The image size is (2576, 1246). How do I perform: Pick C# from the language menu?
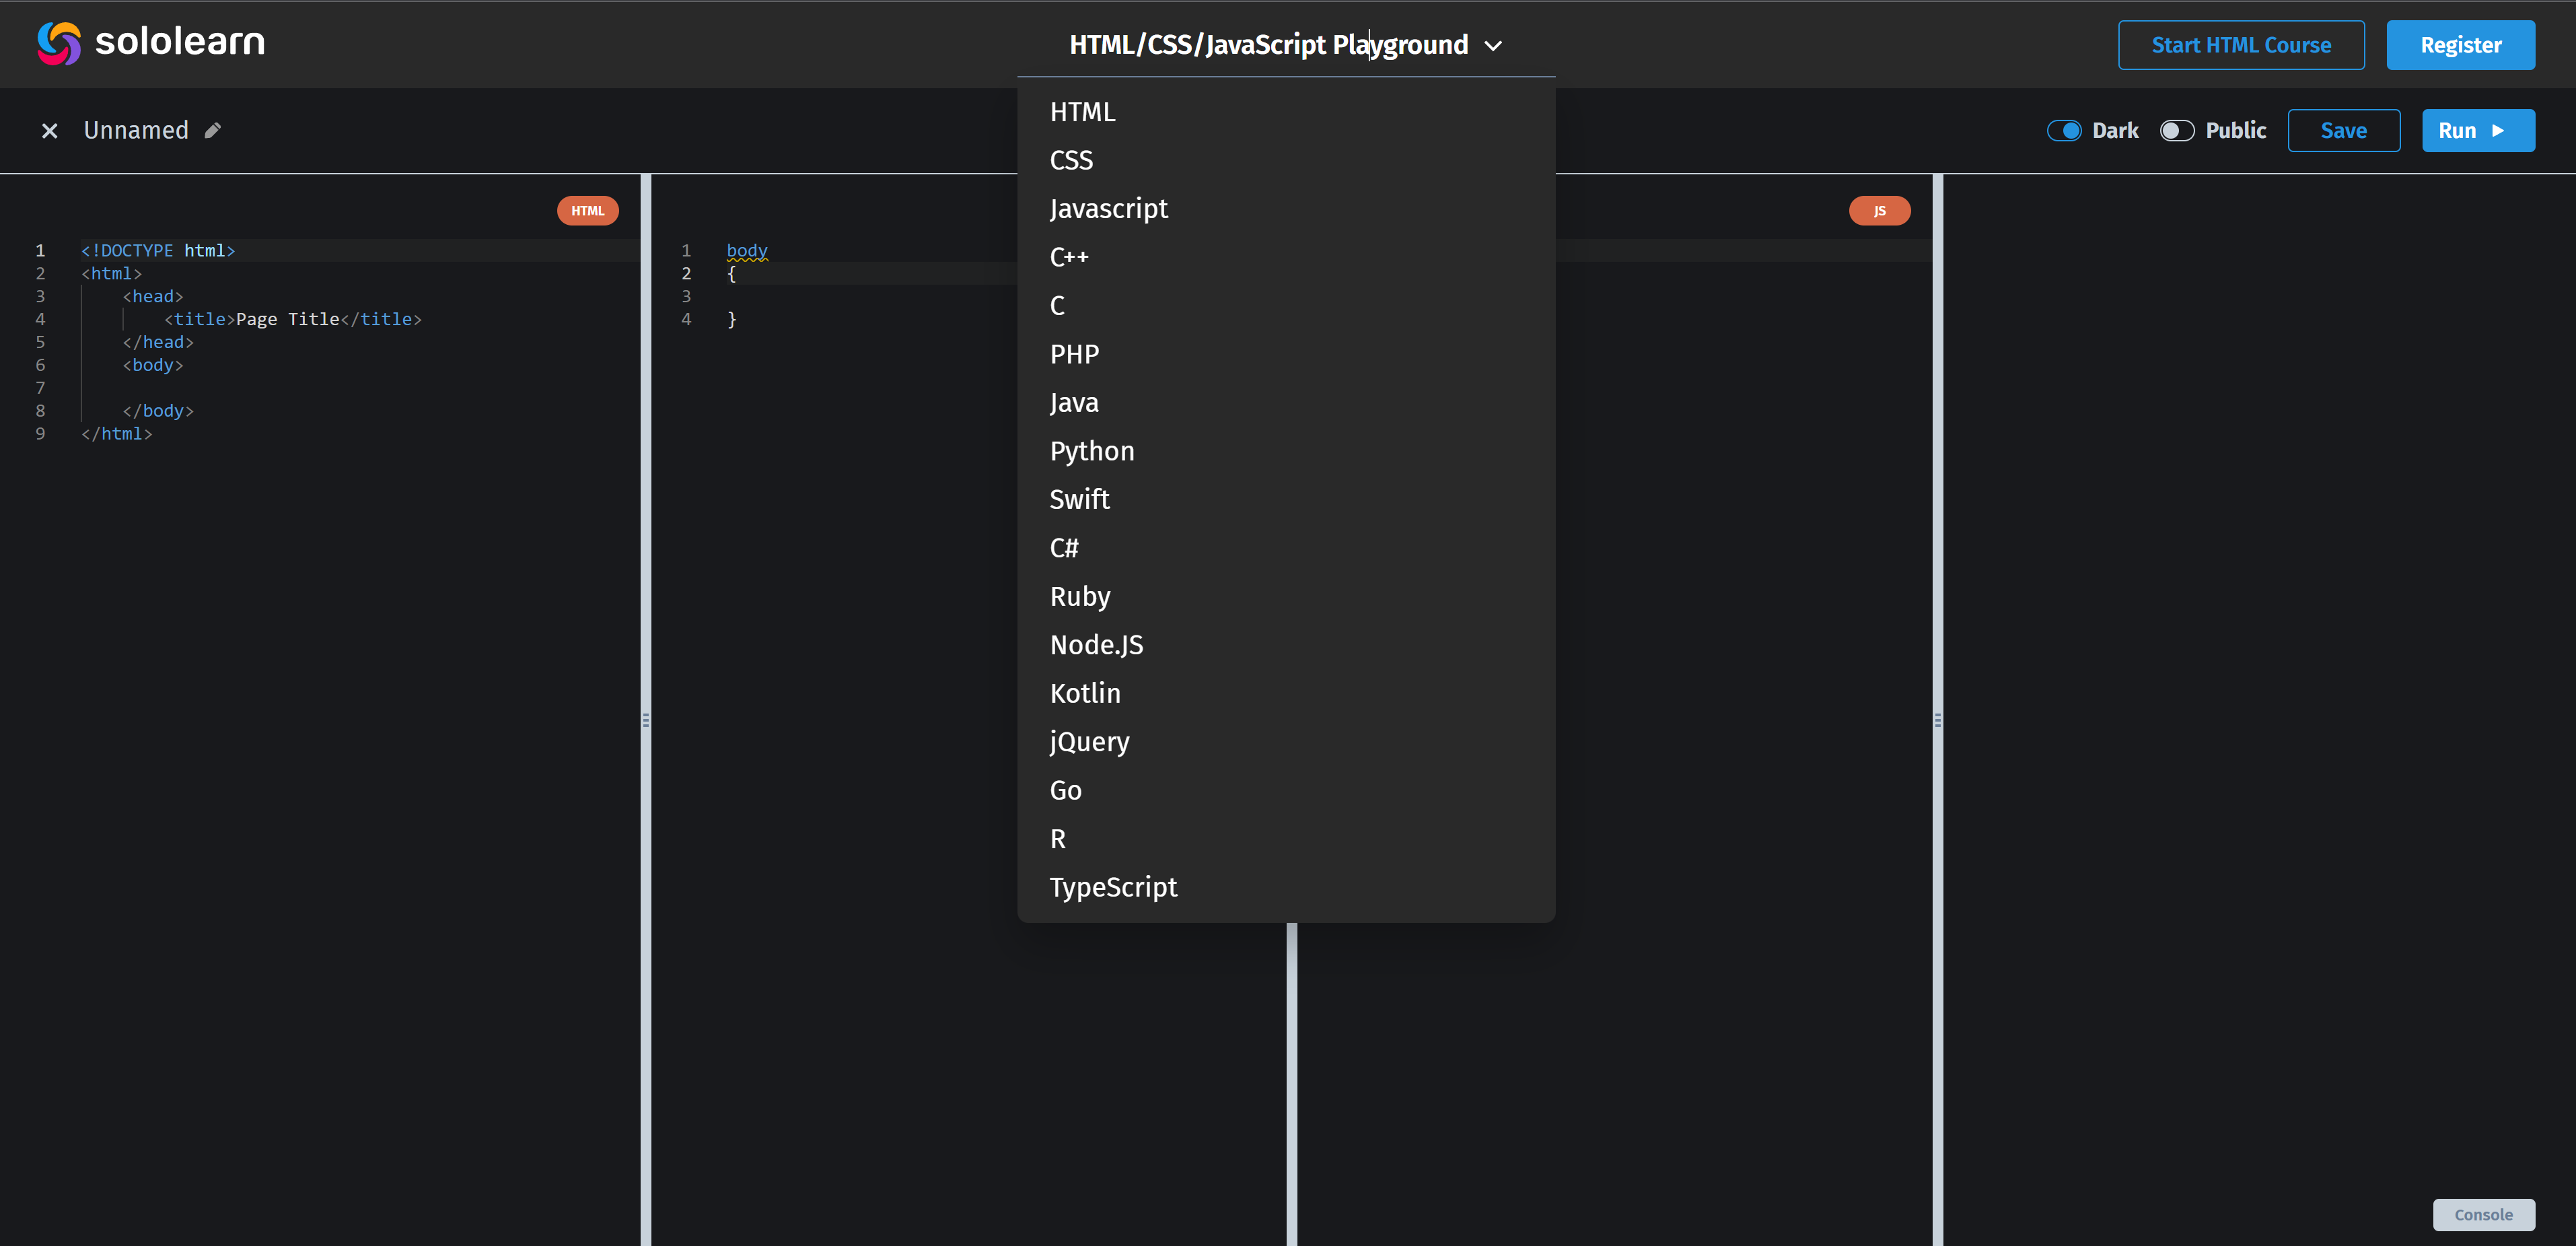coord(1286,548)
